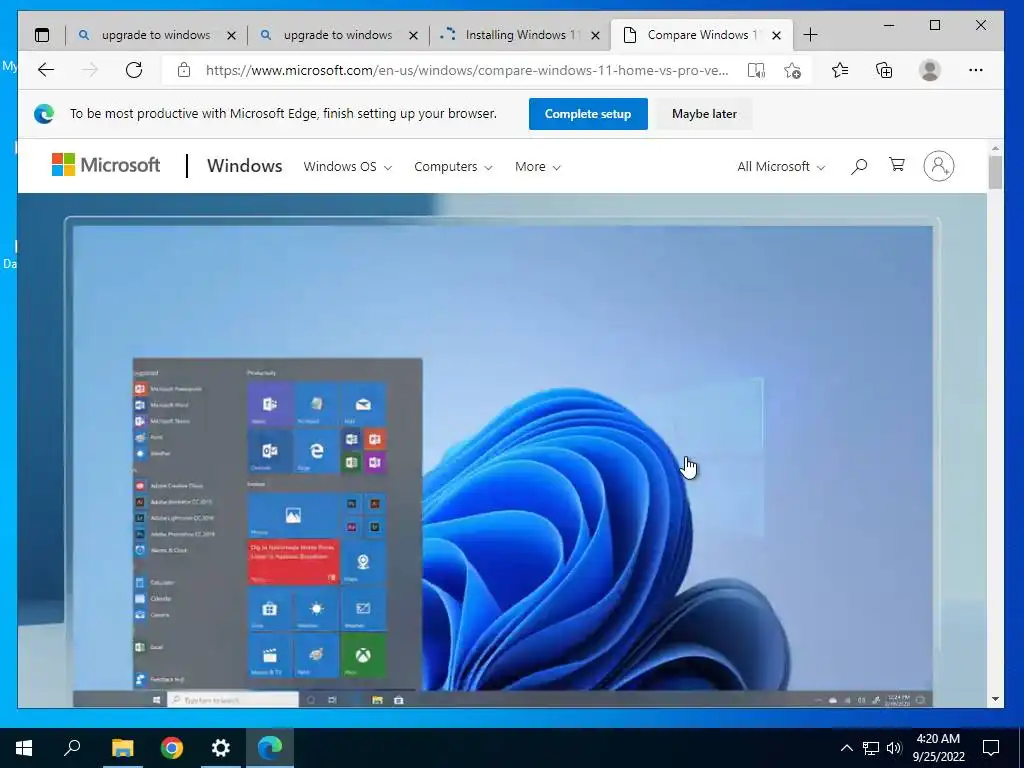Click the scrollbar down arrow

[x=995, y=699]
